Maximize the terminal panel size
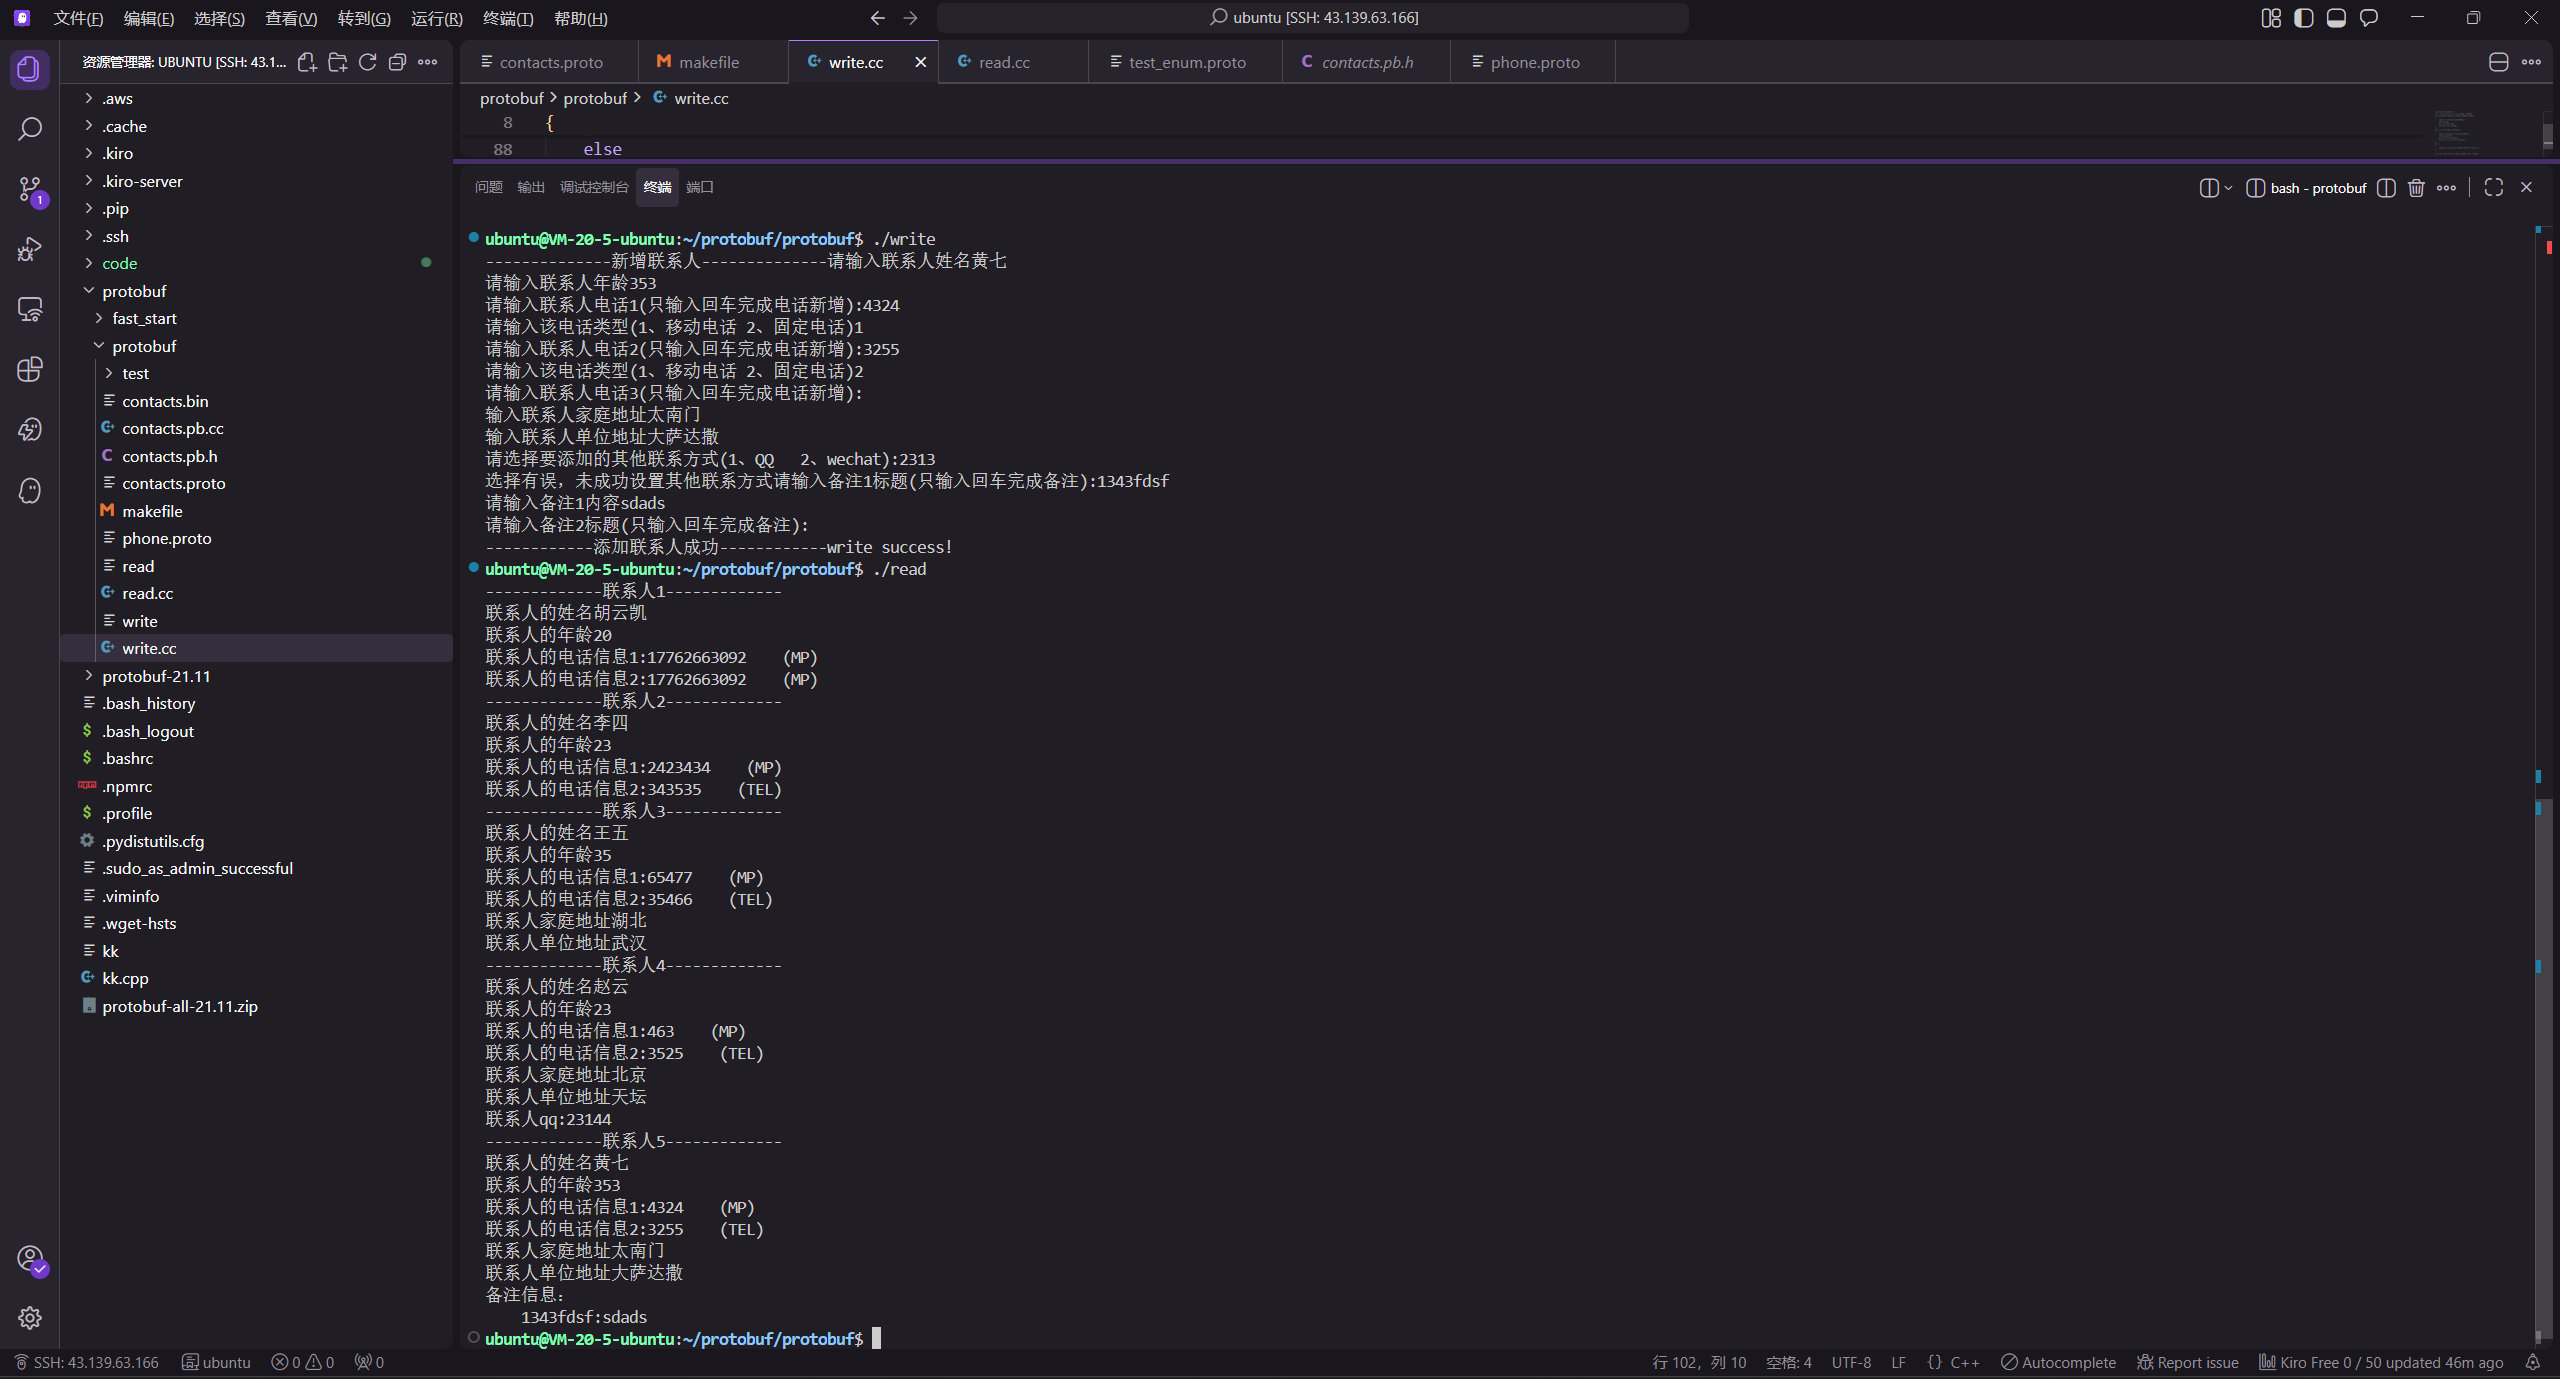 (x=2493, y=188)
